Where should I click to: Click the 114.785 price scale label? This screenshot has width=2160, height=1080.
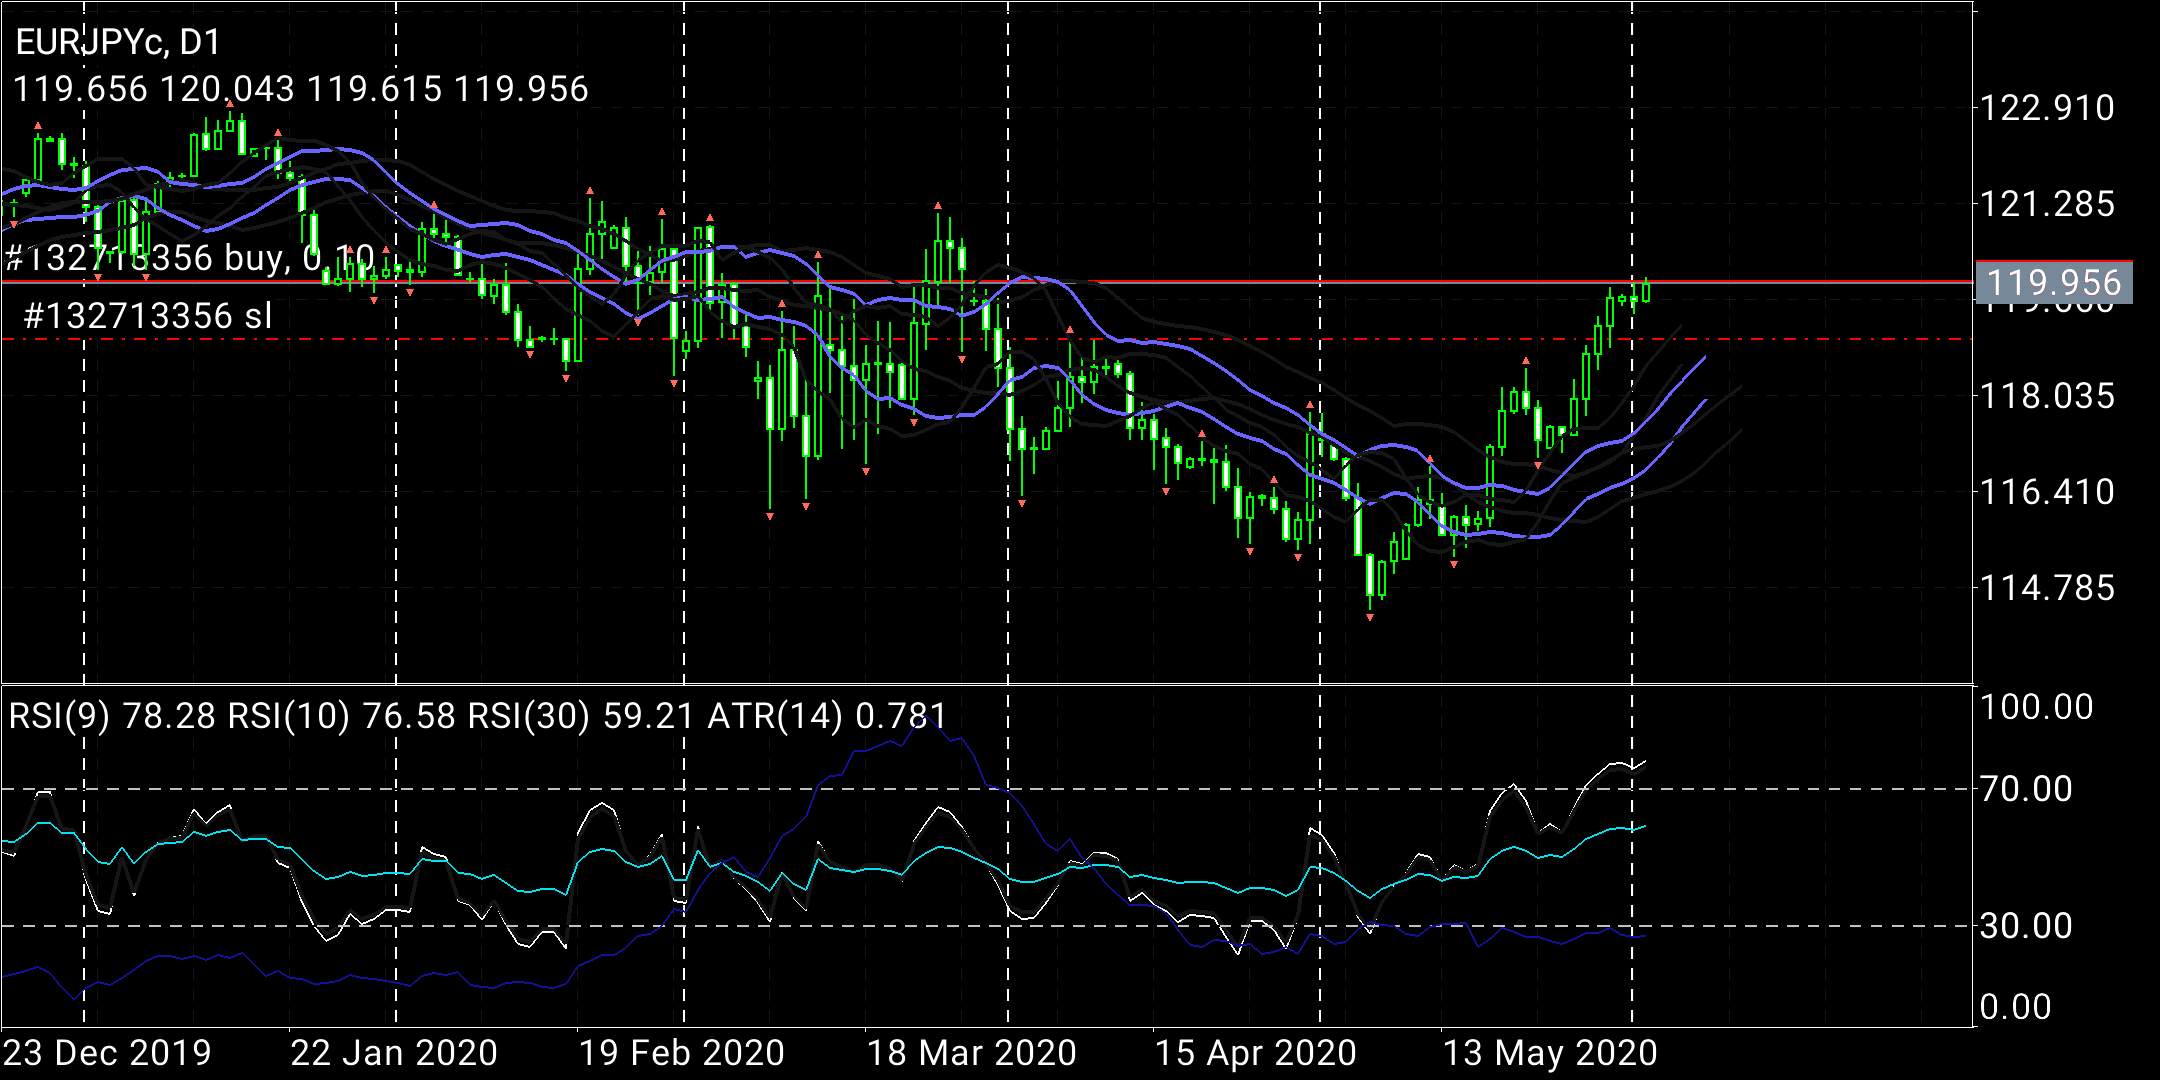[2048, 588]
